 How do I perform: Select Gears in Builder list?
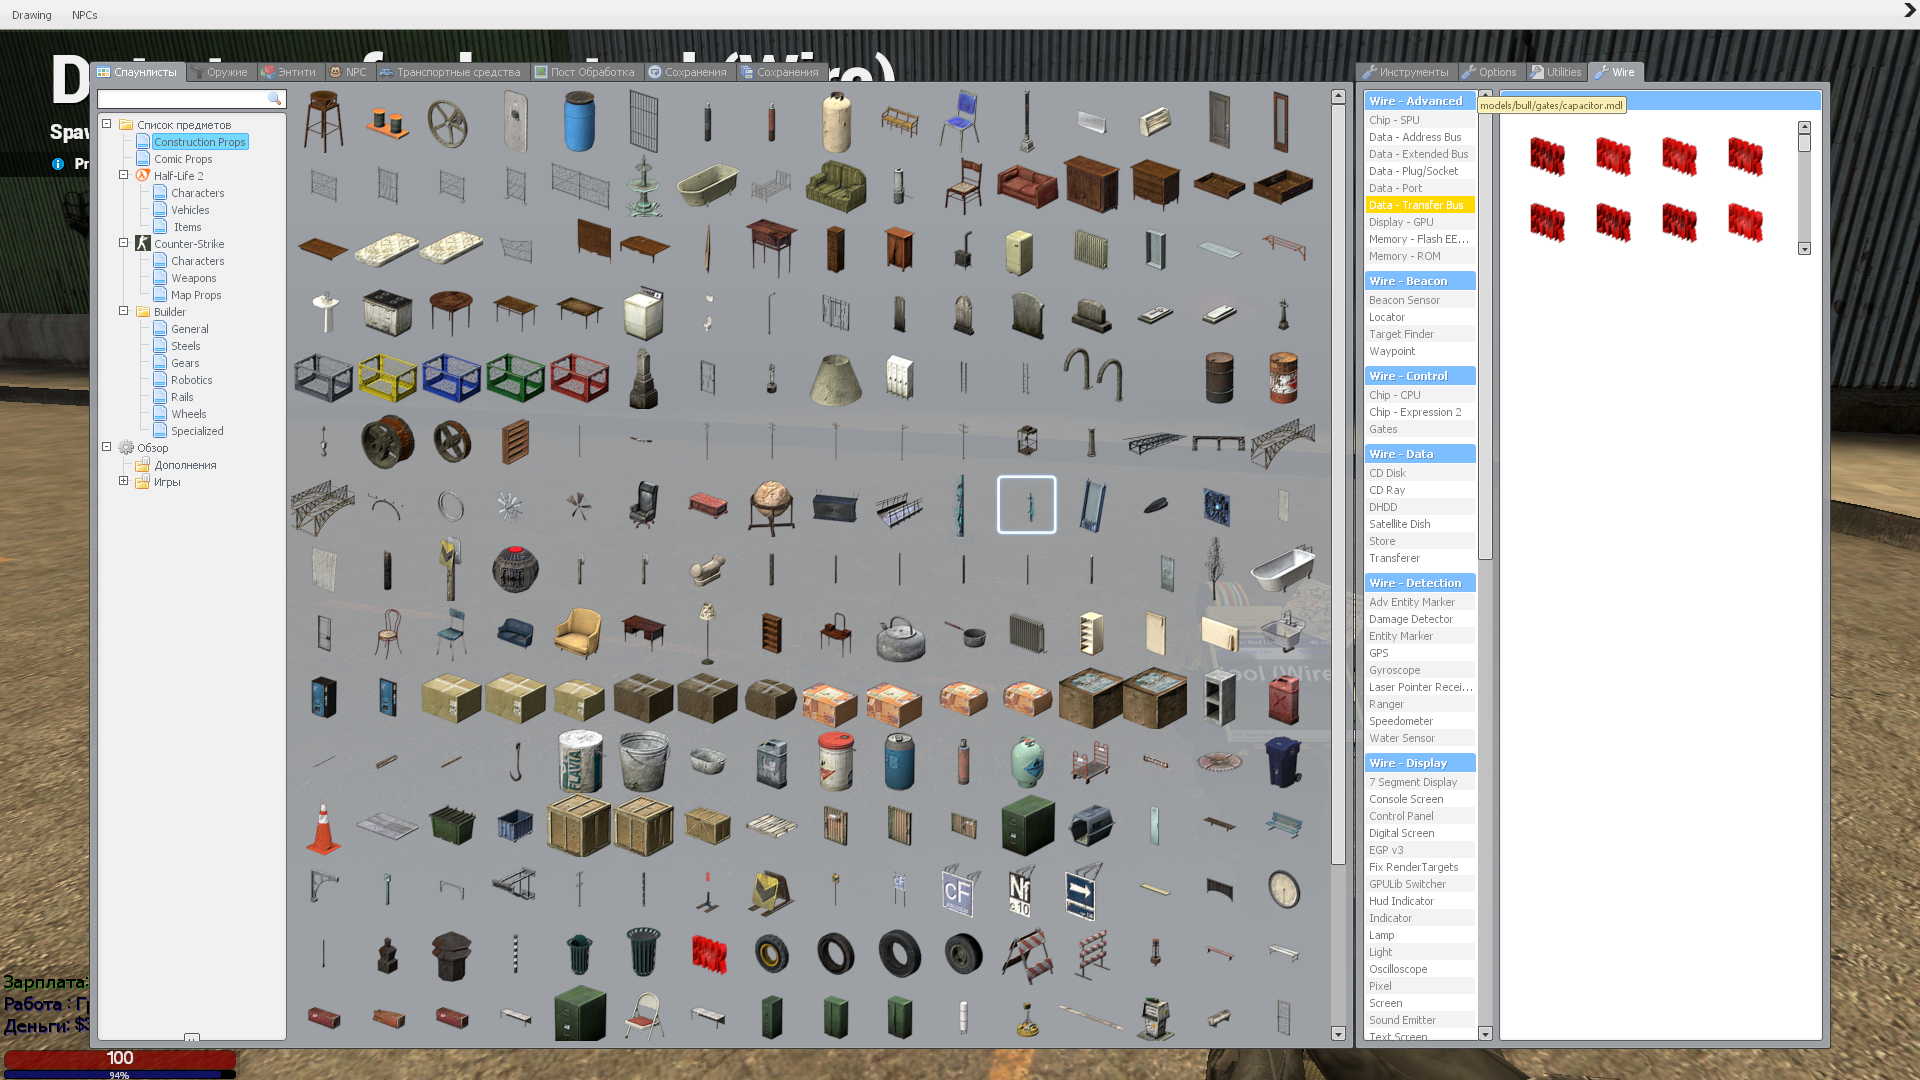(x=185, y=363)
